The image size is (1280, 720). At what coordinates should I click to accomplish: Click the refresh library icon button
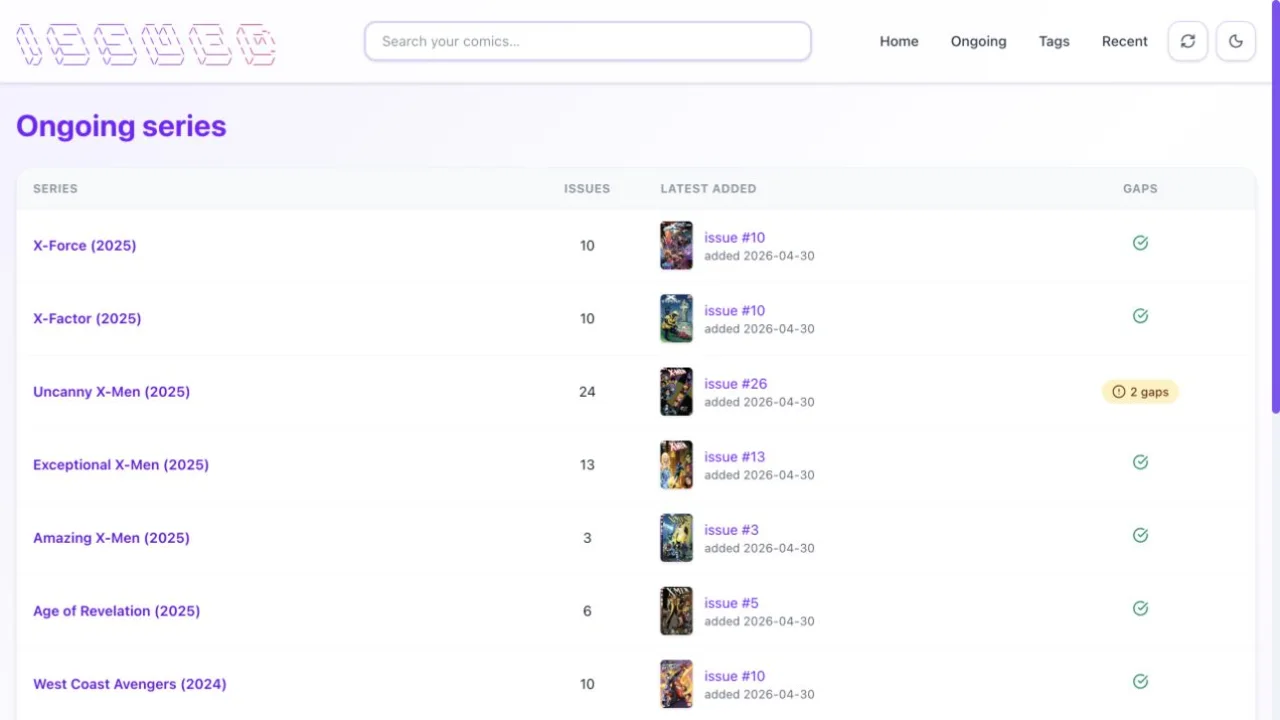coord(1188,41)
